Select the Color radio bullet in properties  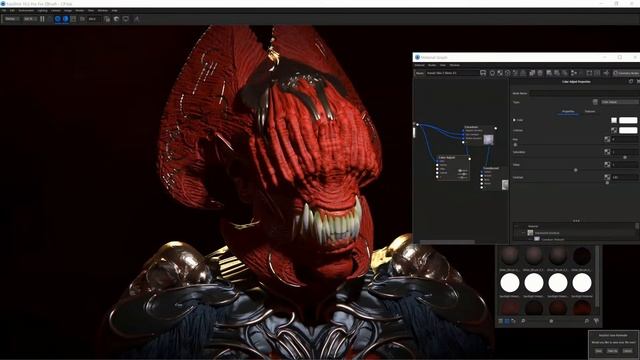click(x=514, y=120)
